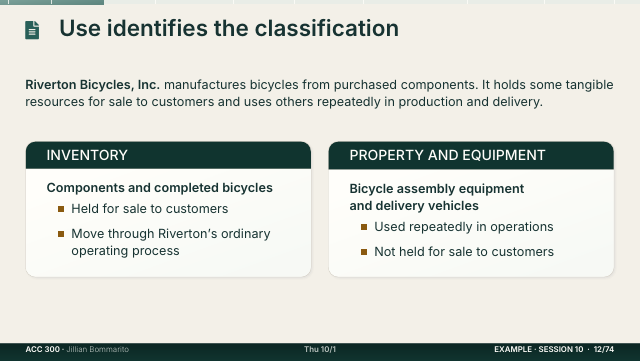
Task: Click the heading line 'Bicycle assembly equipment'
Action: (437, 189)
